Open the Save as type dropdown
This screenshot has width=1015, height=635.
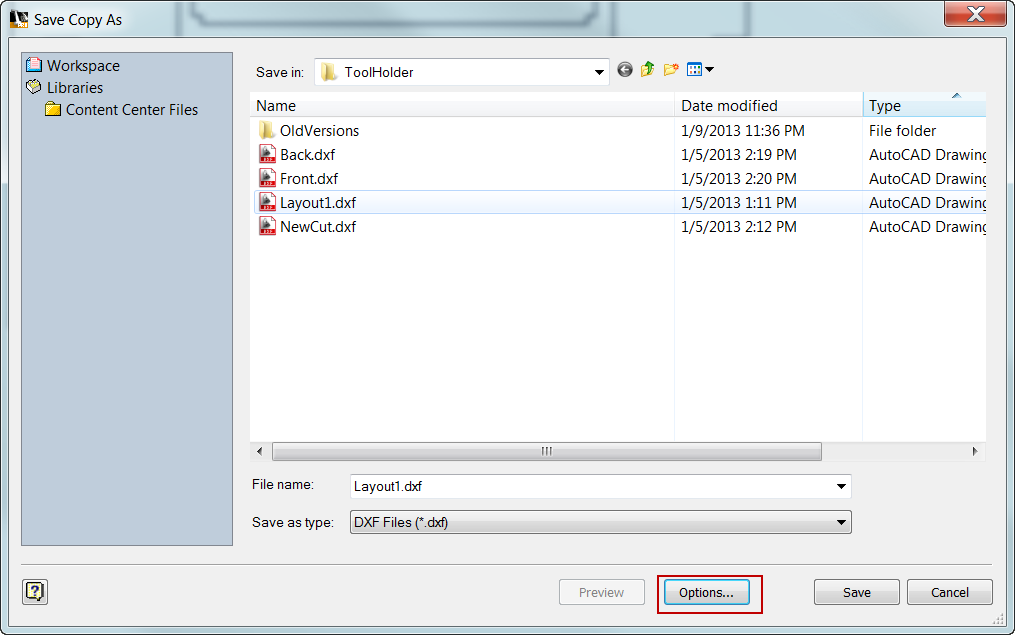click(x=840, y=522)
